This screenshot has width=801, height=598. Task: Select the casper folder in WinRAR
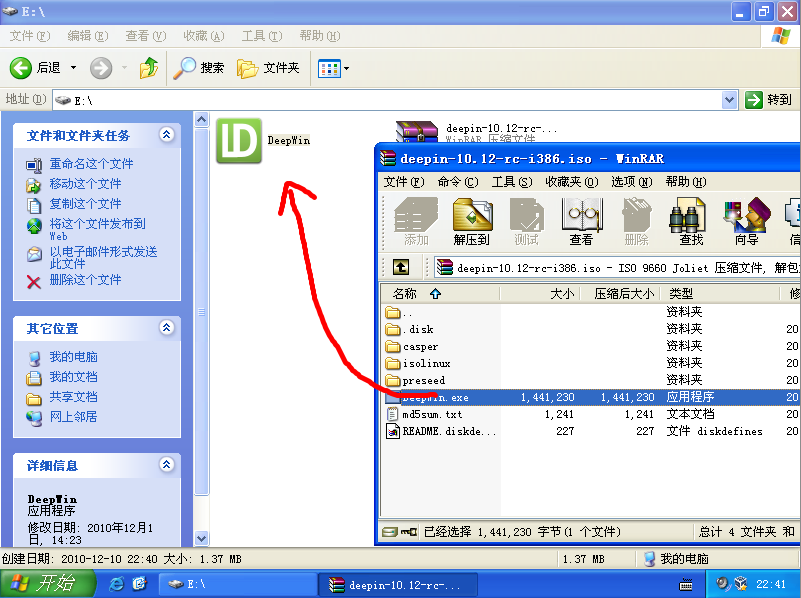[x=412, y=346]
